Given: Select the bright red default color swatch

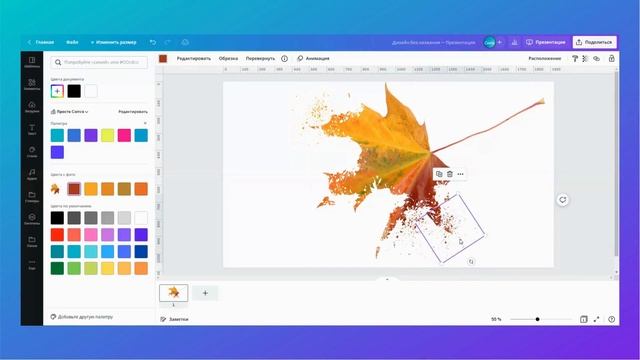Looking at the screenshot, I should click(57, 235).
